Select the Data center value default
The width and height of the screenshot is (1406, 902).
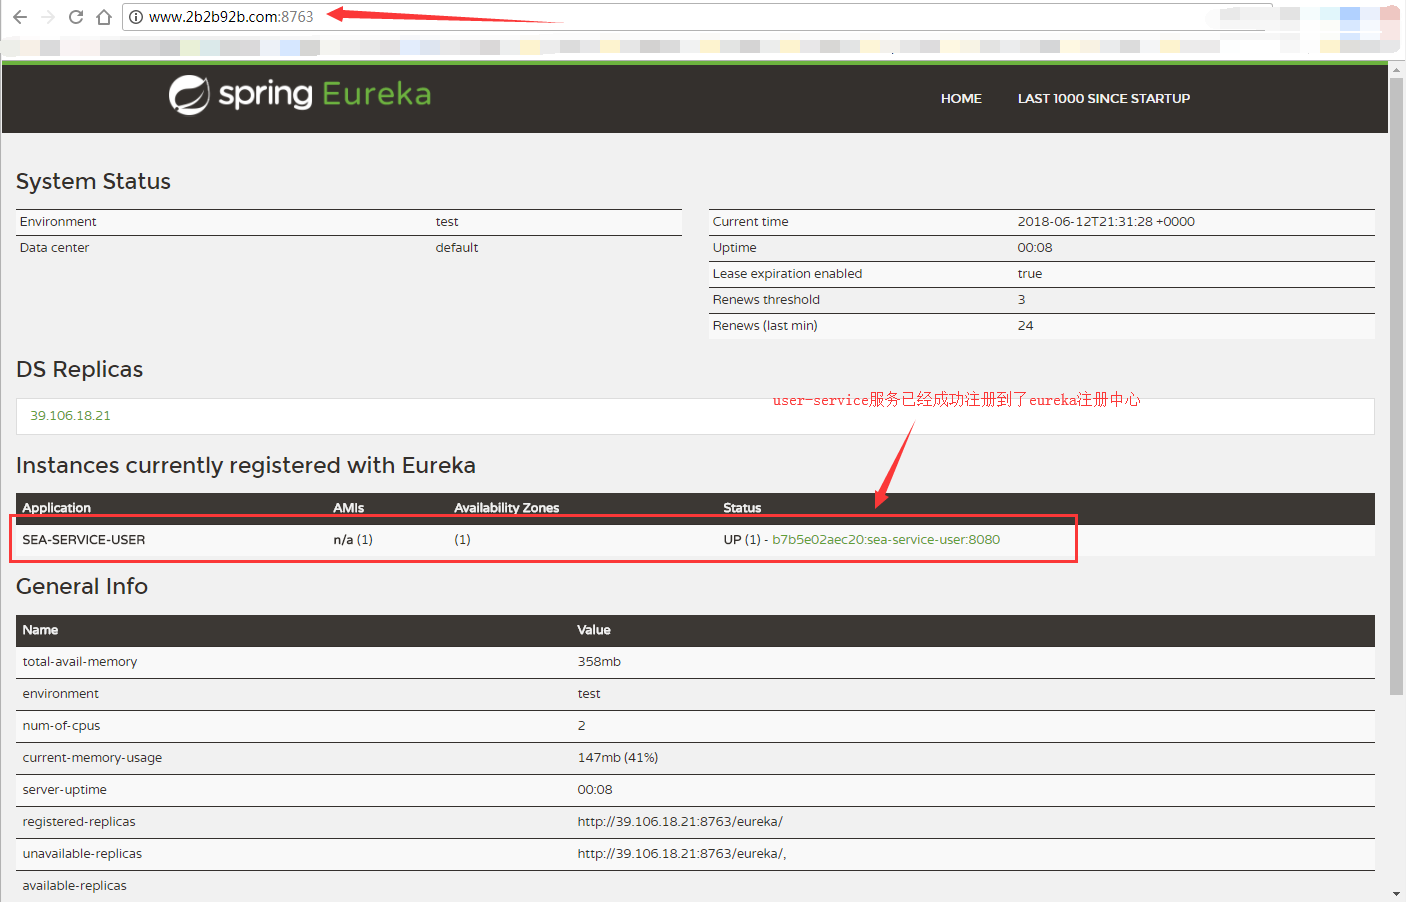tap(457, 248)
